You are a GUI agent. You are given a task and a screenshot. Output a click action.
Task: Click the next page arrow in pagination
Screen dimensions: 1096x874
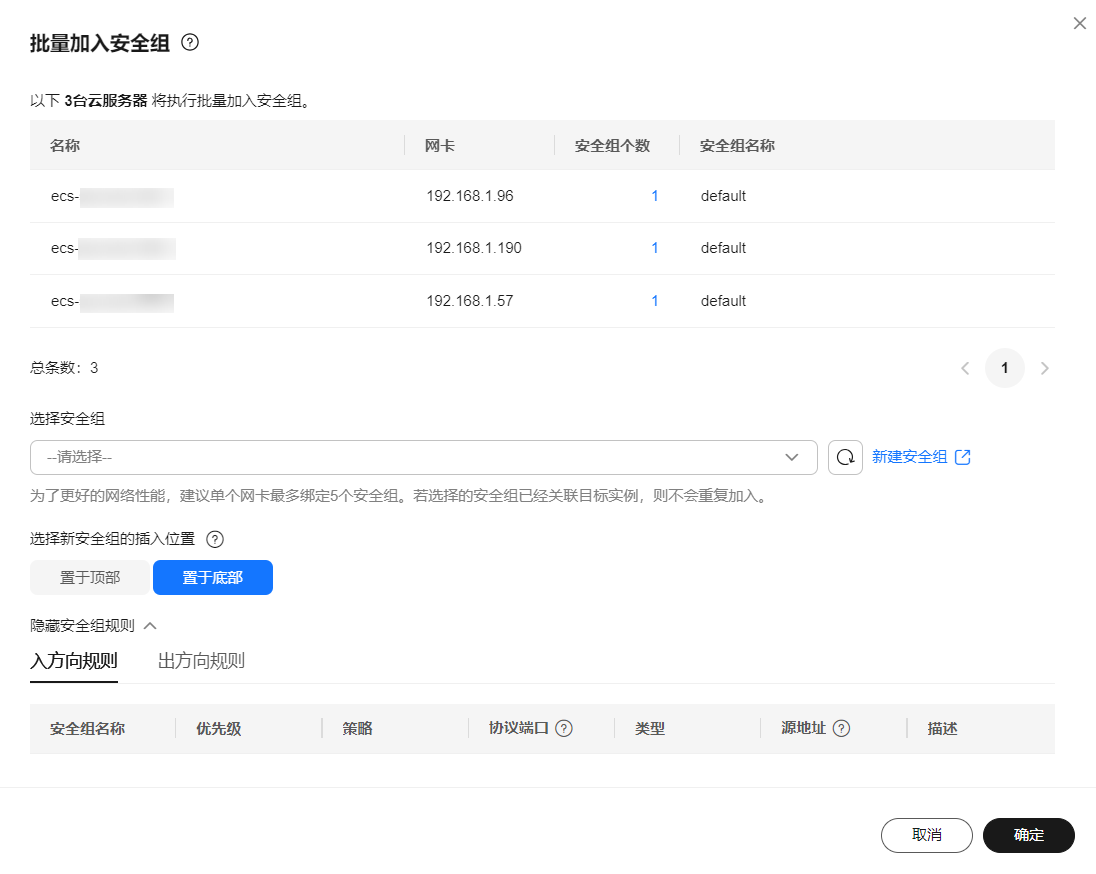(x=1044, y=368)
